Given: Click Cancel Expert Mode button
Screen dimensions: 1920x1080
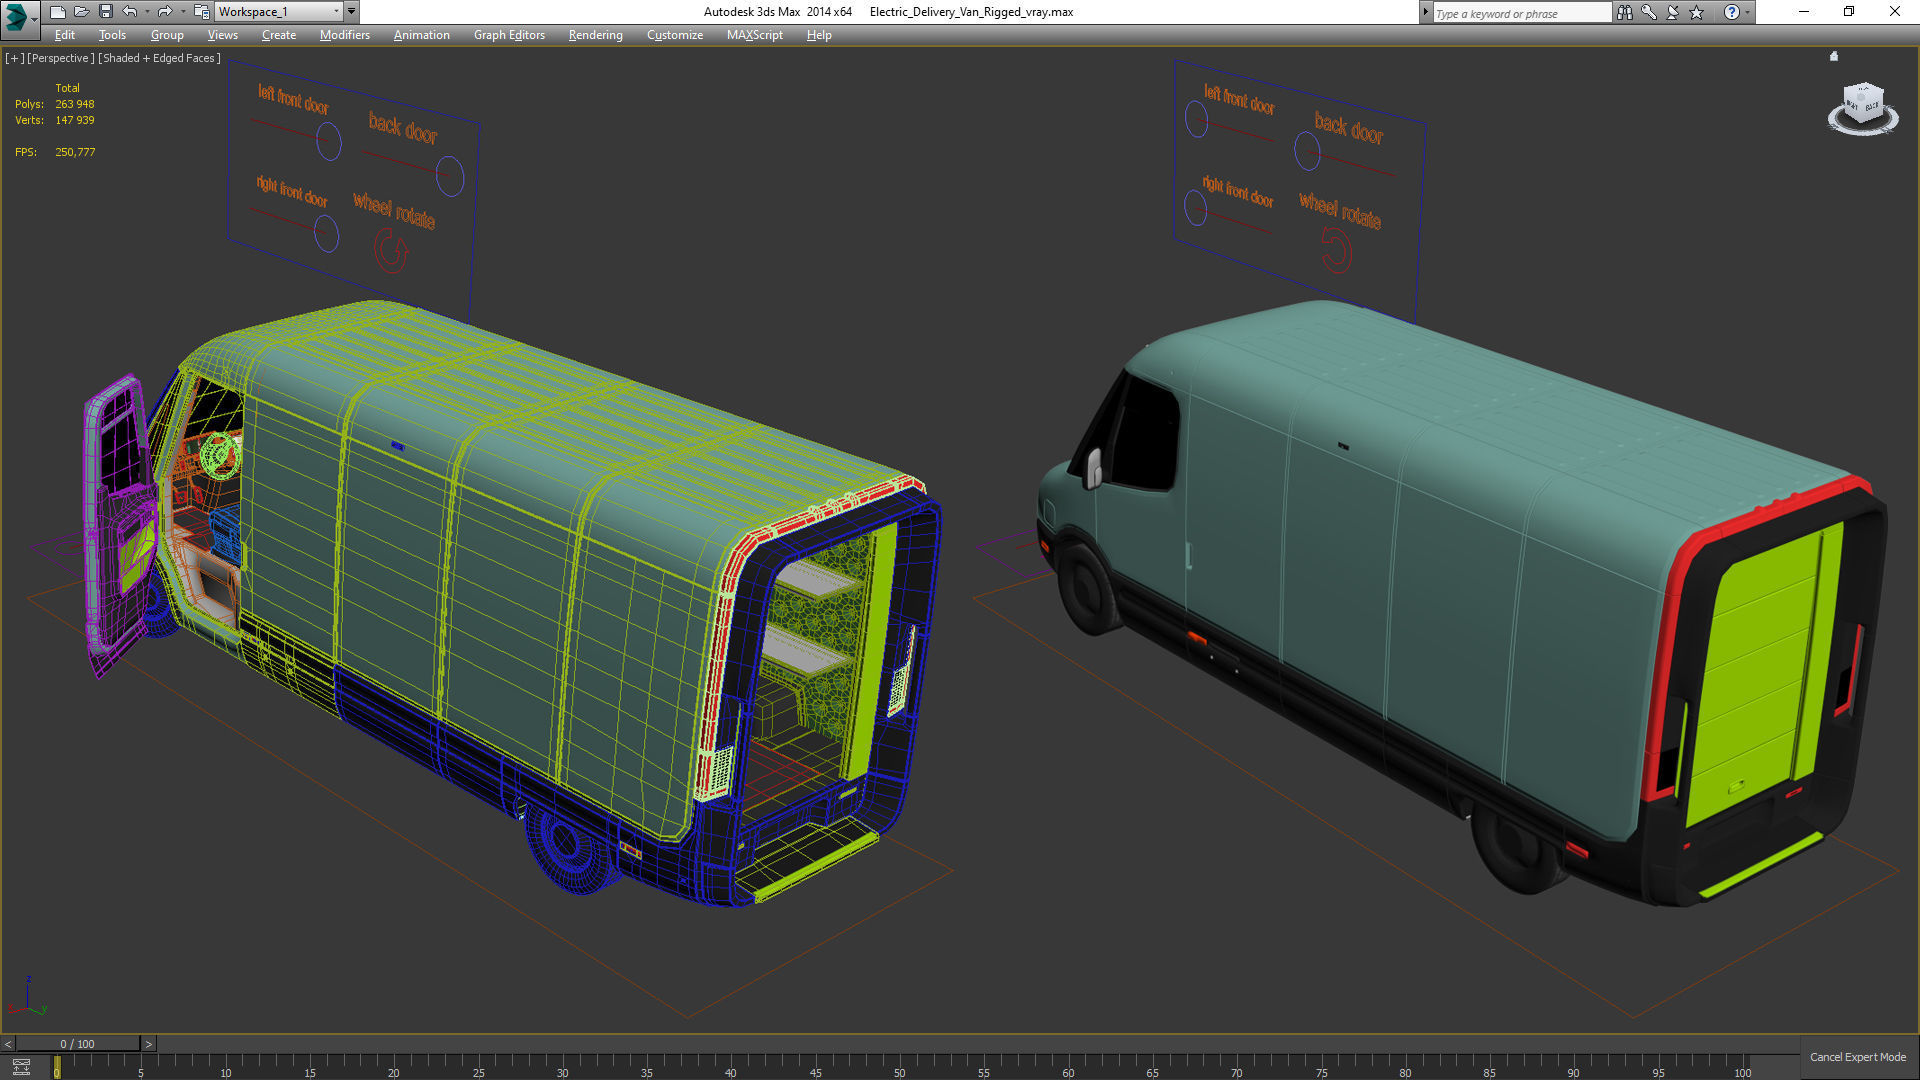Looking at the screenshot, I should point(1857,1057).
